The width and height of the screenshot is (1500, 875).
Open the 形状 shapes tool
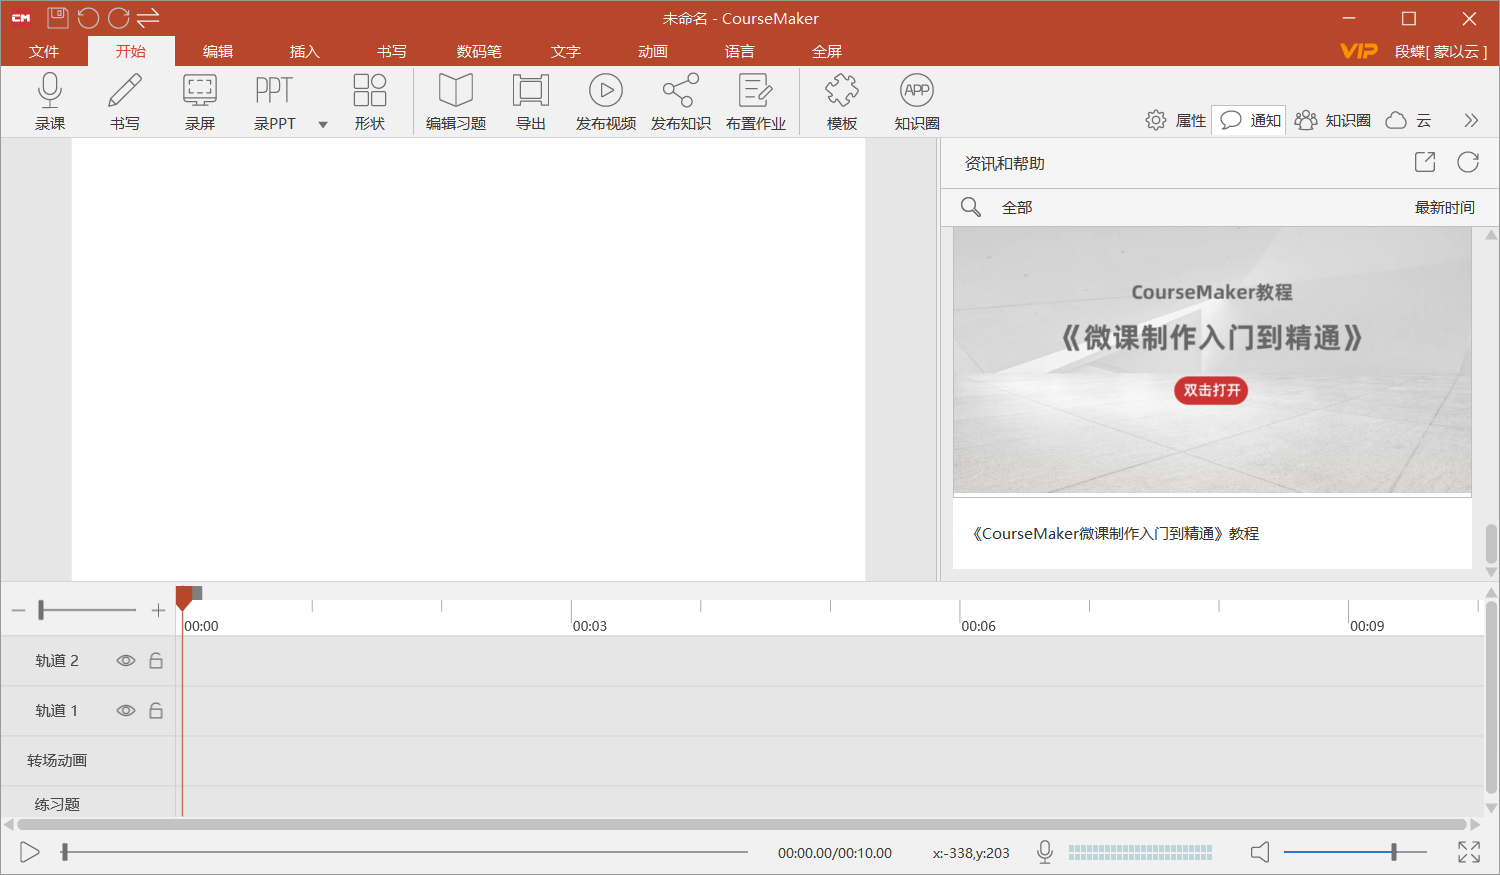(370, 101)
